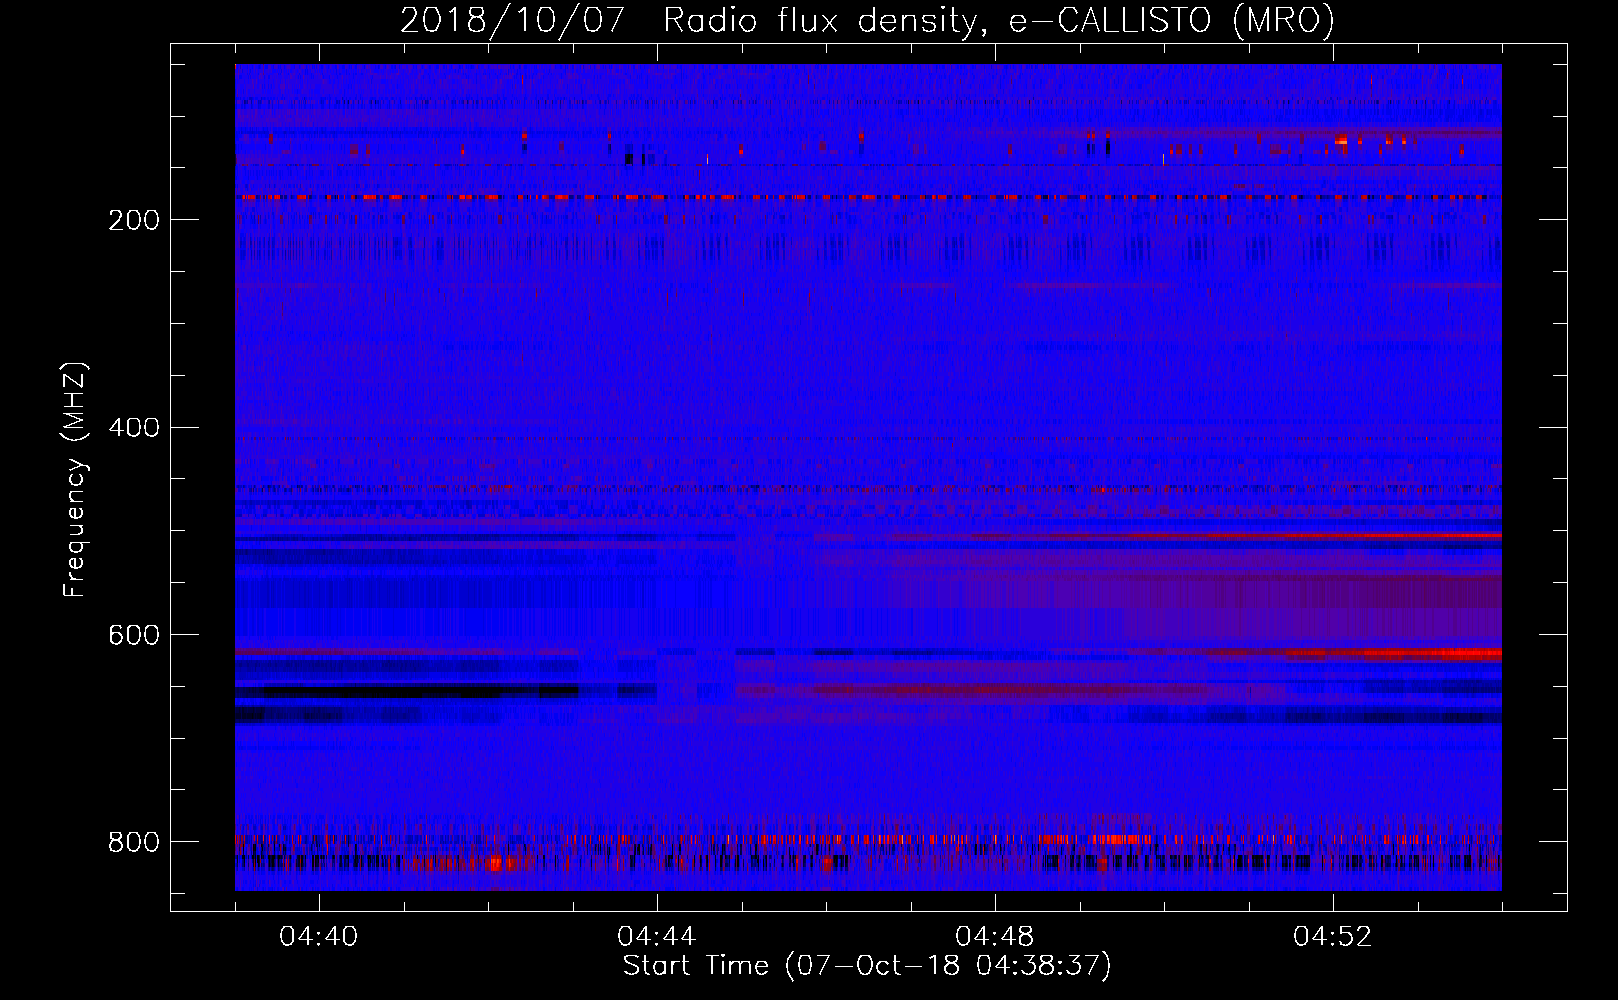Click the 'Frequency (MHZ)' y-axis label
This screenshot has height=1000, width=1618.
pyautogui.click(x=75, y=479)
